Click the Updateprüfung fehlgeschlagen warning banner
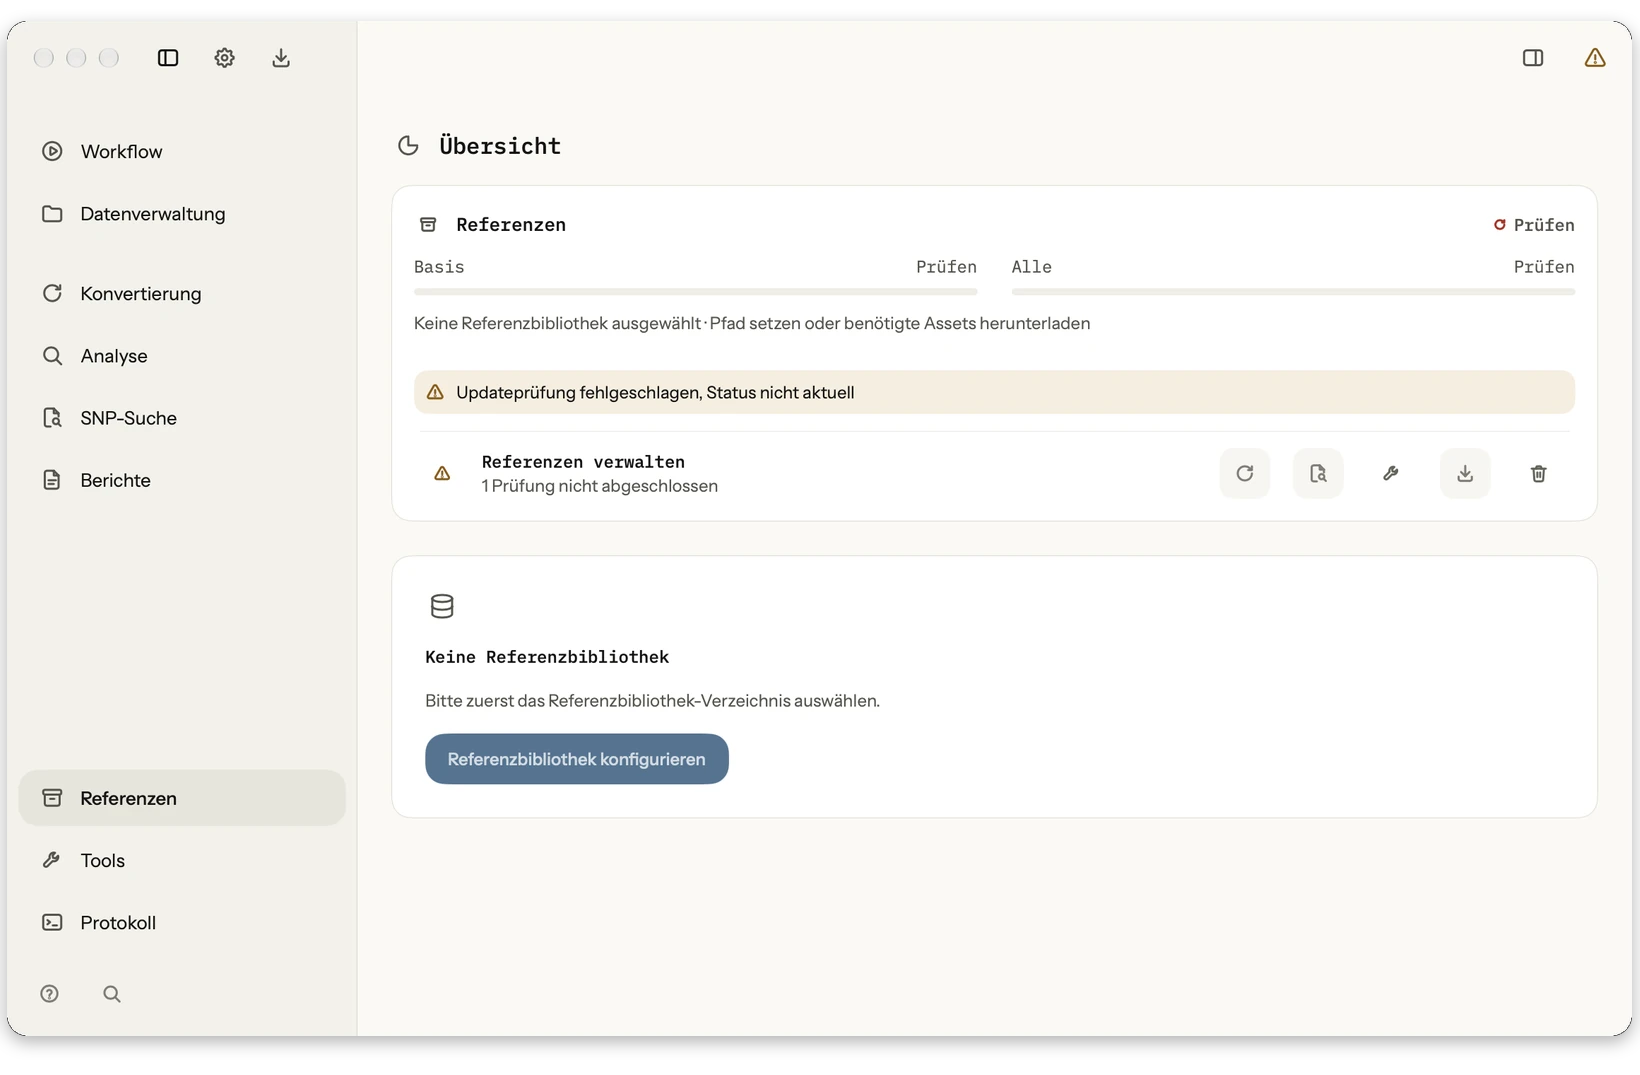This screenshot has width=1640, height=1075. click(994, 392)
